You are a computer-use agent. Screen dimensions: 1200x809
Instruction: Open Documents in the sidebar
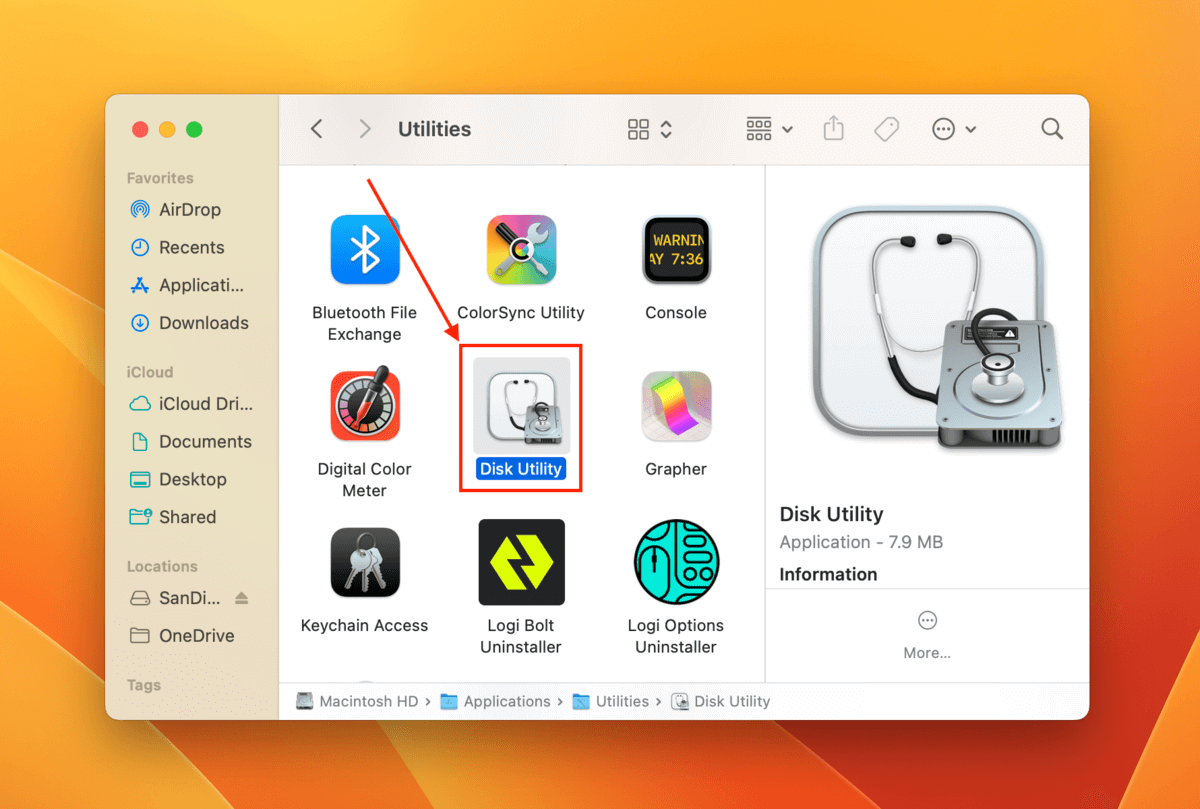click(x=192, y=442)
